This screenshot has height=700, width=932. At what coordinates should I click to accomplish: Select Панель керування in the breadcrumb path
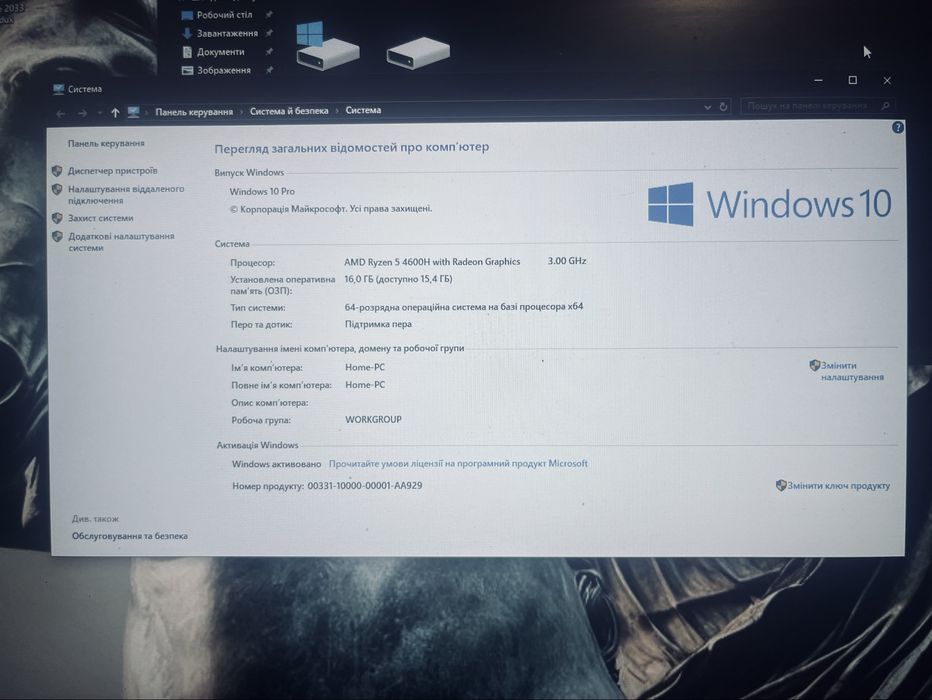194,112
